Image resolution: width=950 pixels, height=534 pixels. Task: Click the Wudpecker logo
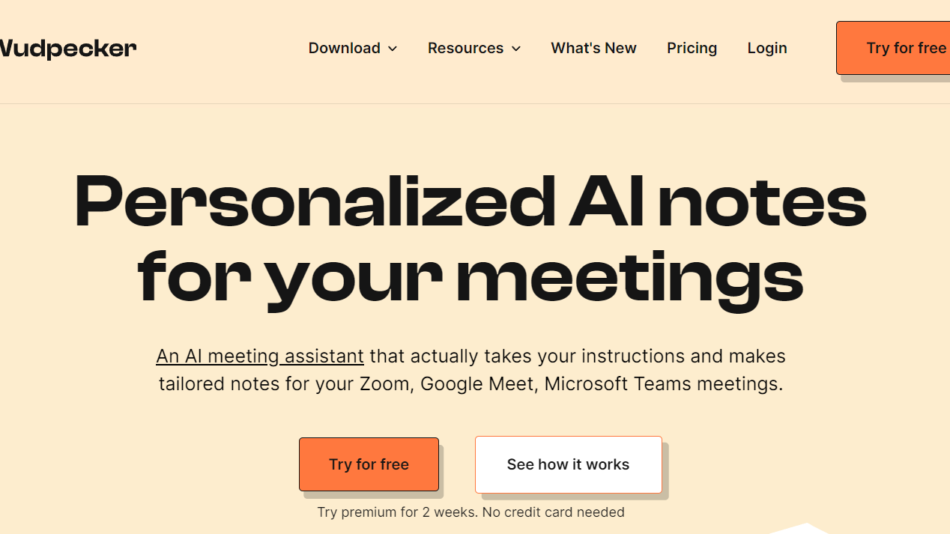tap(68, 48)
